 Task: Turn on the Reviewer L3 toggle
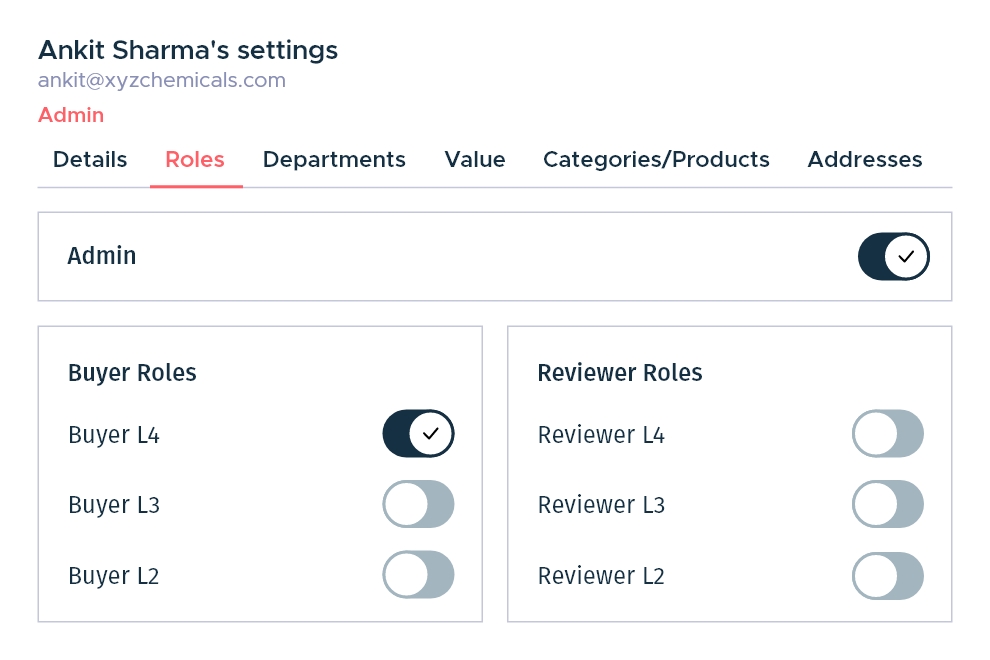pyautogui.click(x=888, y=504)
